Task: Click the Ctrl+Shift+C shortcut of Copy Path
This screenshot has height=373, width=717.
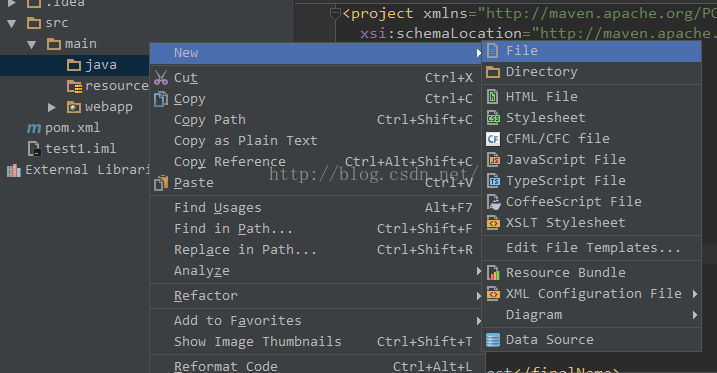Action: [425, 120]
